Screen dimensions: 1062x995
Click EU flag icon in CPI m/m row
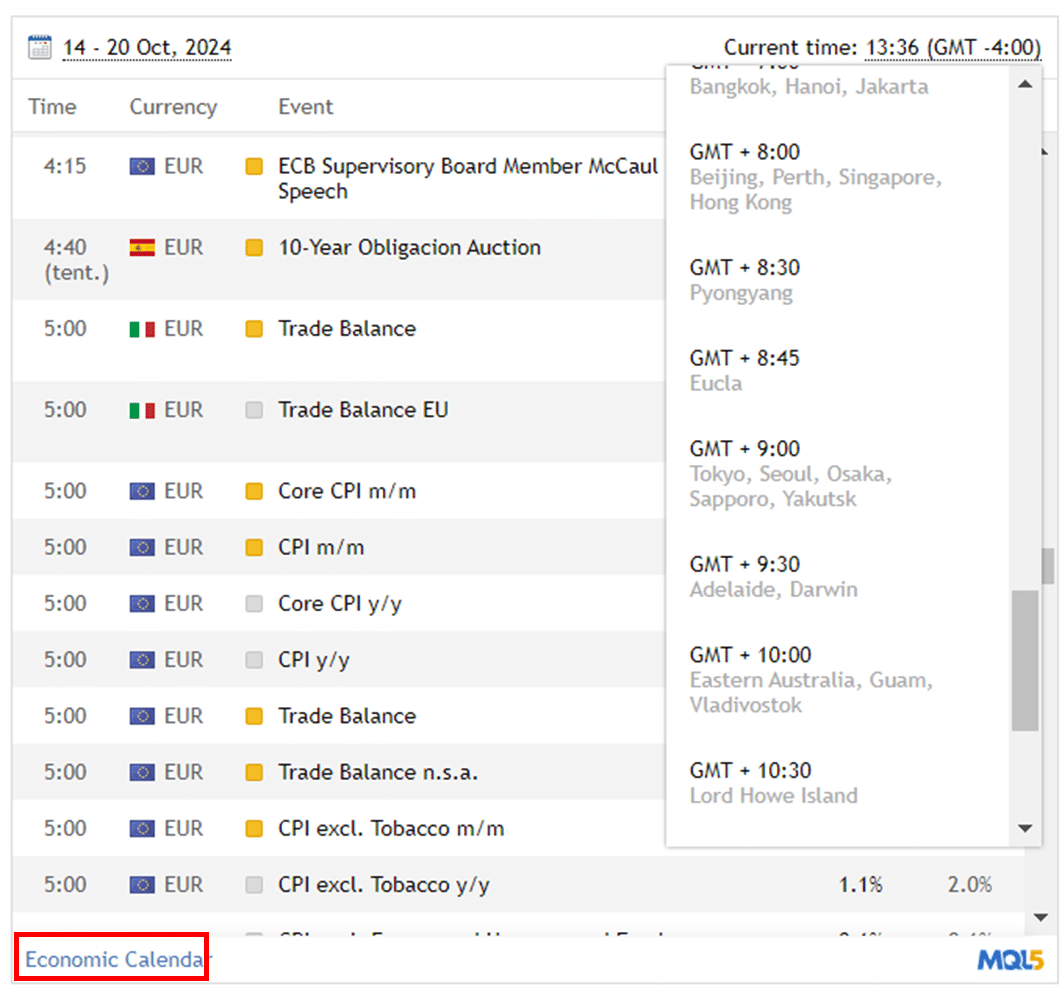click(142, 547)
